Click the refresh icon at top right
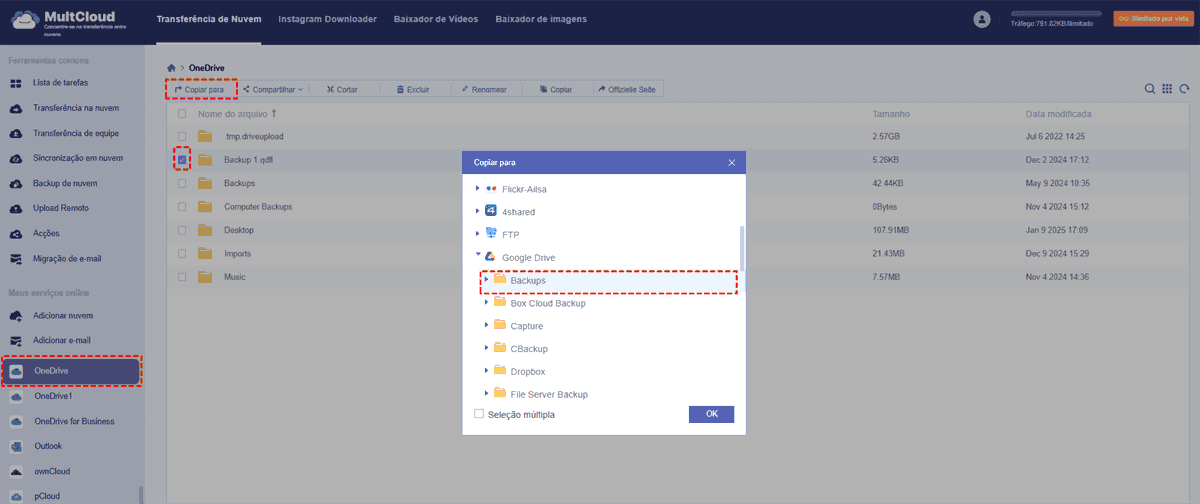The width and height of the screenshot is (1200, 504). click(1183, 89)
